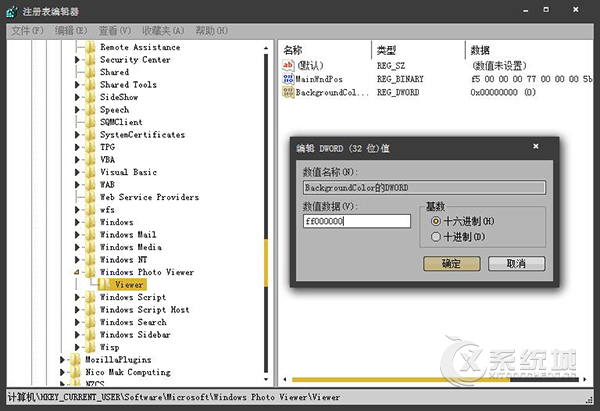Open the 文件(F) menu
The height and width of the screenshot is (411, 600).
27,31
